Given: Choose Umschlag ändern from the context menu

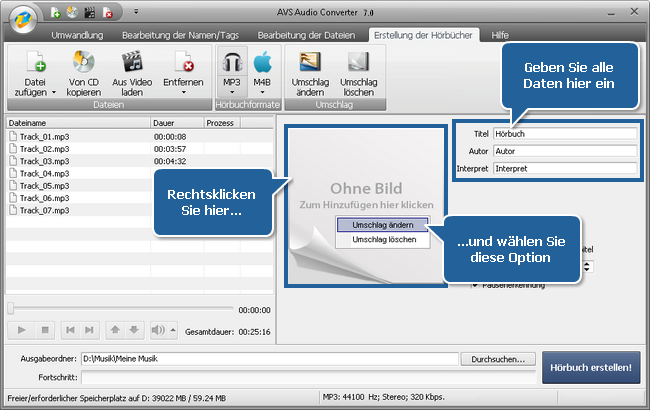Looking at the screenshot, I should coord(383,225).
